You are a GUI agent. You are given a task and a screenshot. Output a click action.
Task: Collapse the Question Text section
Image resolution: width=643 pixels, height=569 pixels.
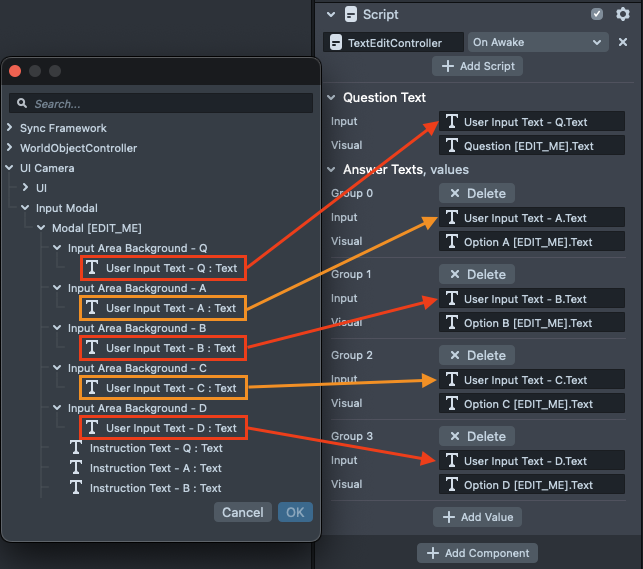click(x=331, y=98)
